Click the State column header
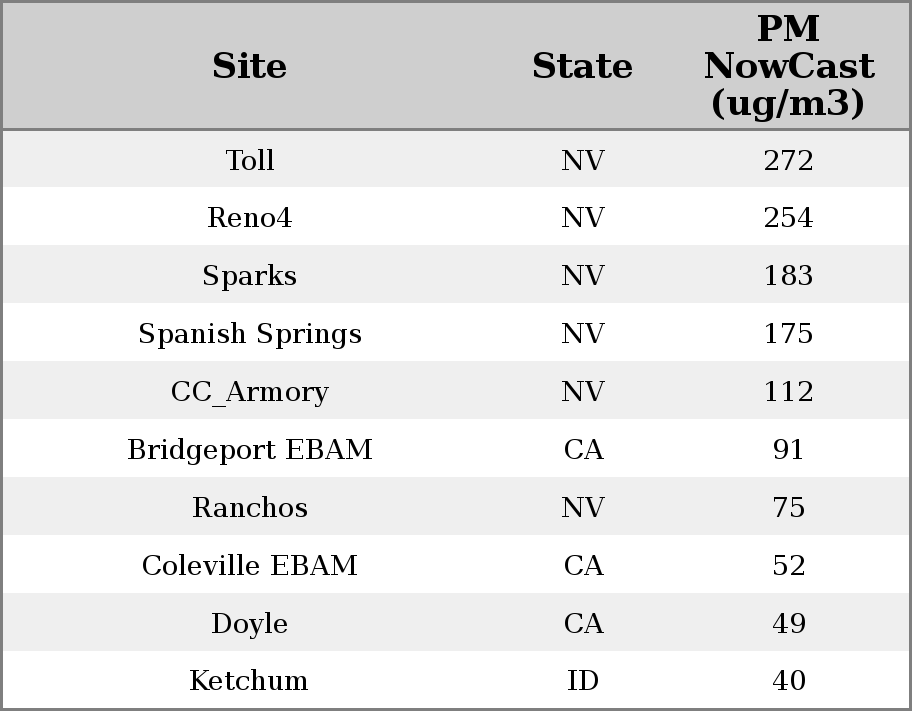This screenshot has height=711, width=912. click(x=582, y=66)
